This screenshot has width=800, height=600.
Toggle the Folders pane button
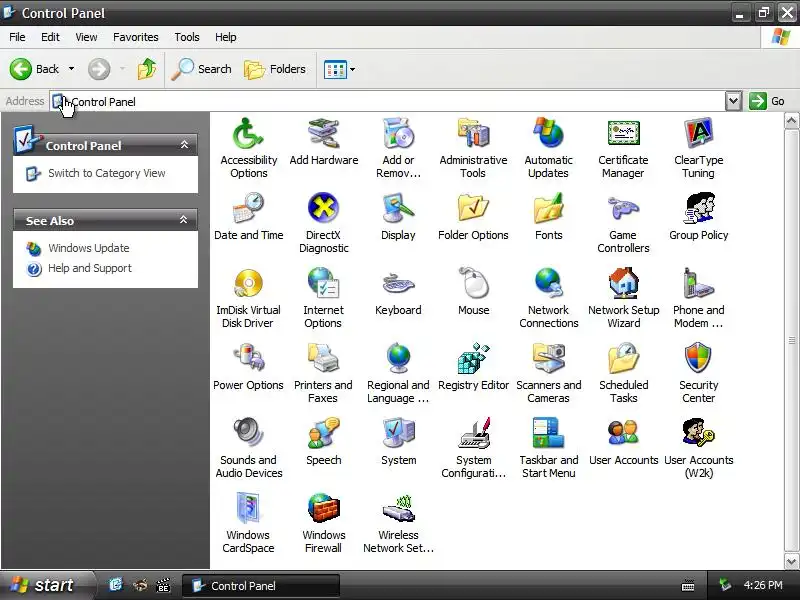click(x=275, y=69)
